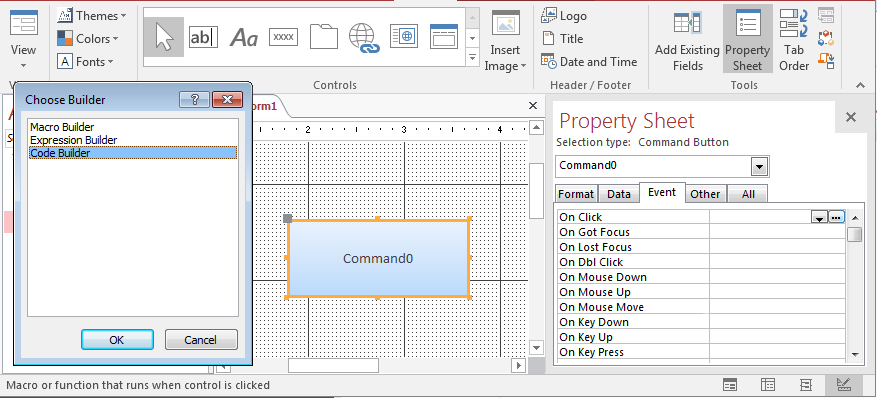Toggle the Property Sheet tool

coord(747,38)
